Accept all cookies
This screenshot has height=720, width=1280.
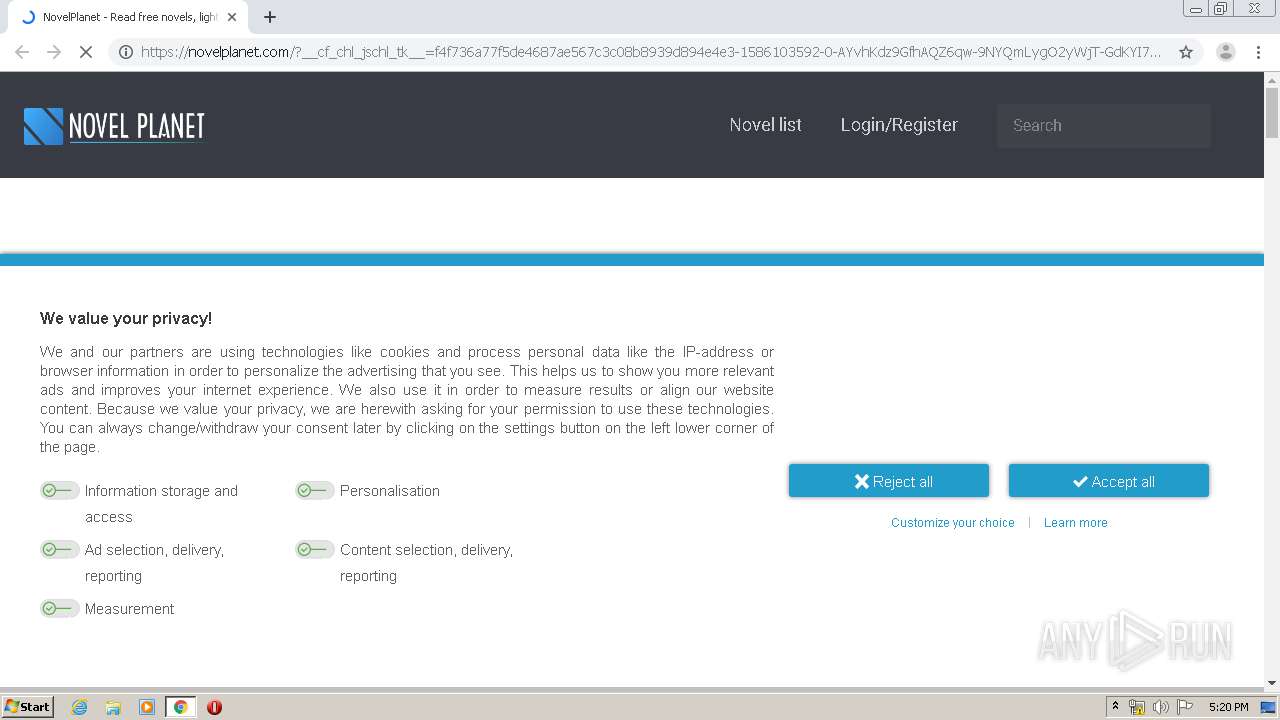(x=1109, y=481)
